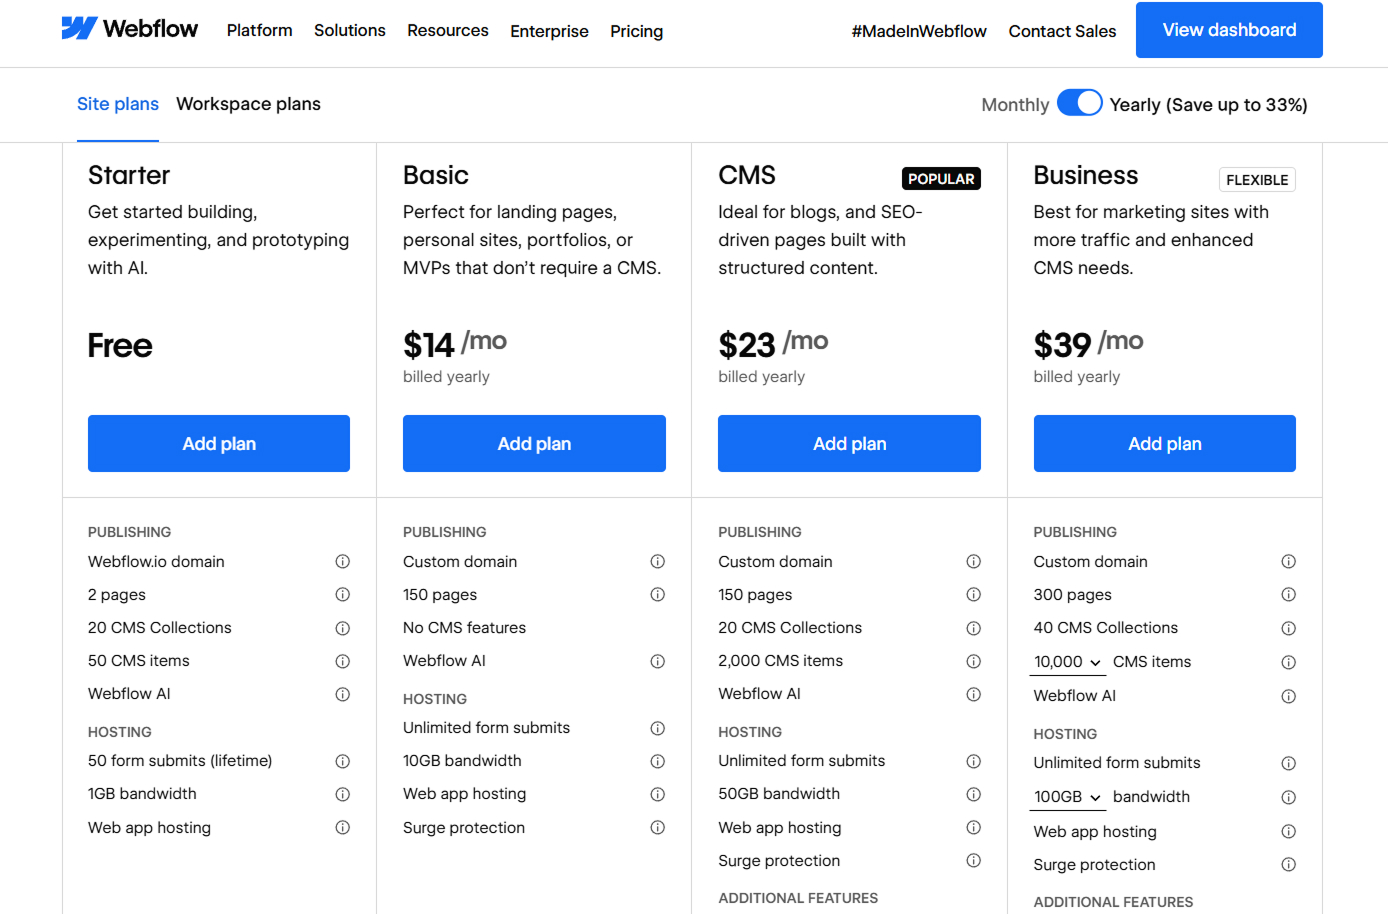Expand the 10,000 CMS items dropdown
The image size is (1388, 914).
tap(1069, 662)
